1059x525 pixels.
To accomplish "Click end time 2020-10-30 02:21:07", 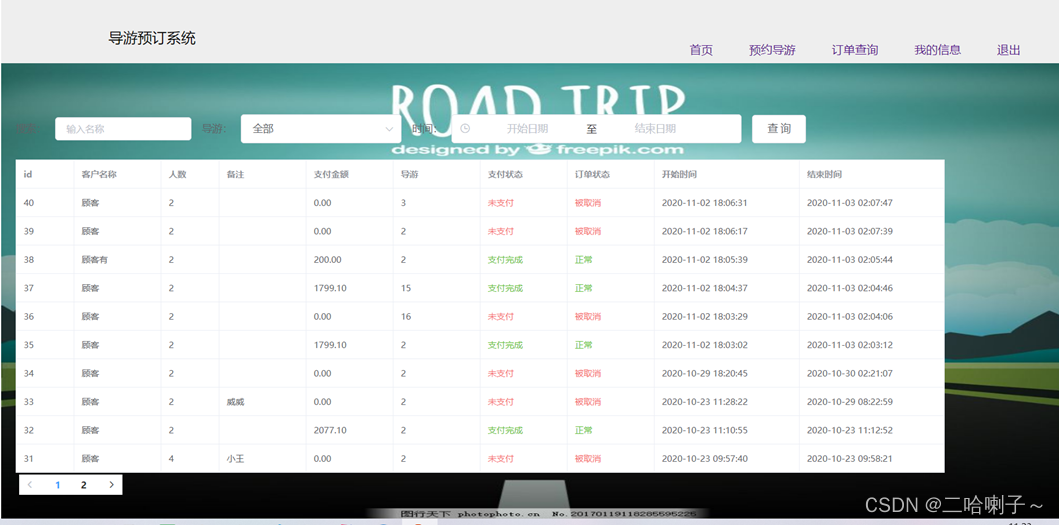I will tap(850, 373).
